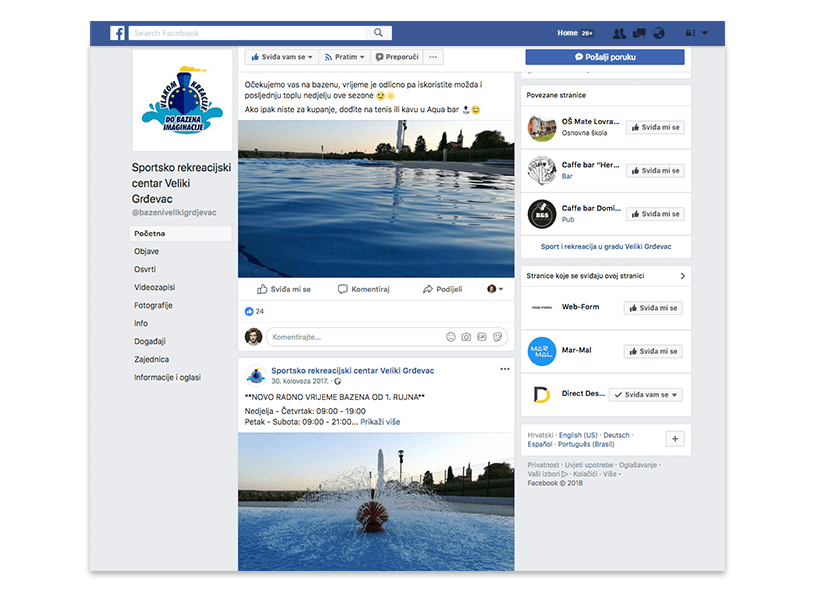Select the Videozapisi sidebar tab
The width and height of the screenshot is (815, 600).
(x=154, y=287)
